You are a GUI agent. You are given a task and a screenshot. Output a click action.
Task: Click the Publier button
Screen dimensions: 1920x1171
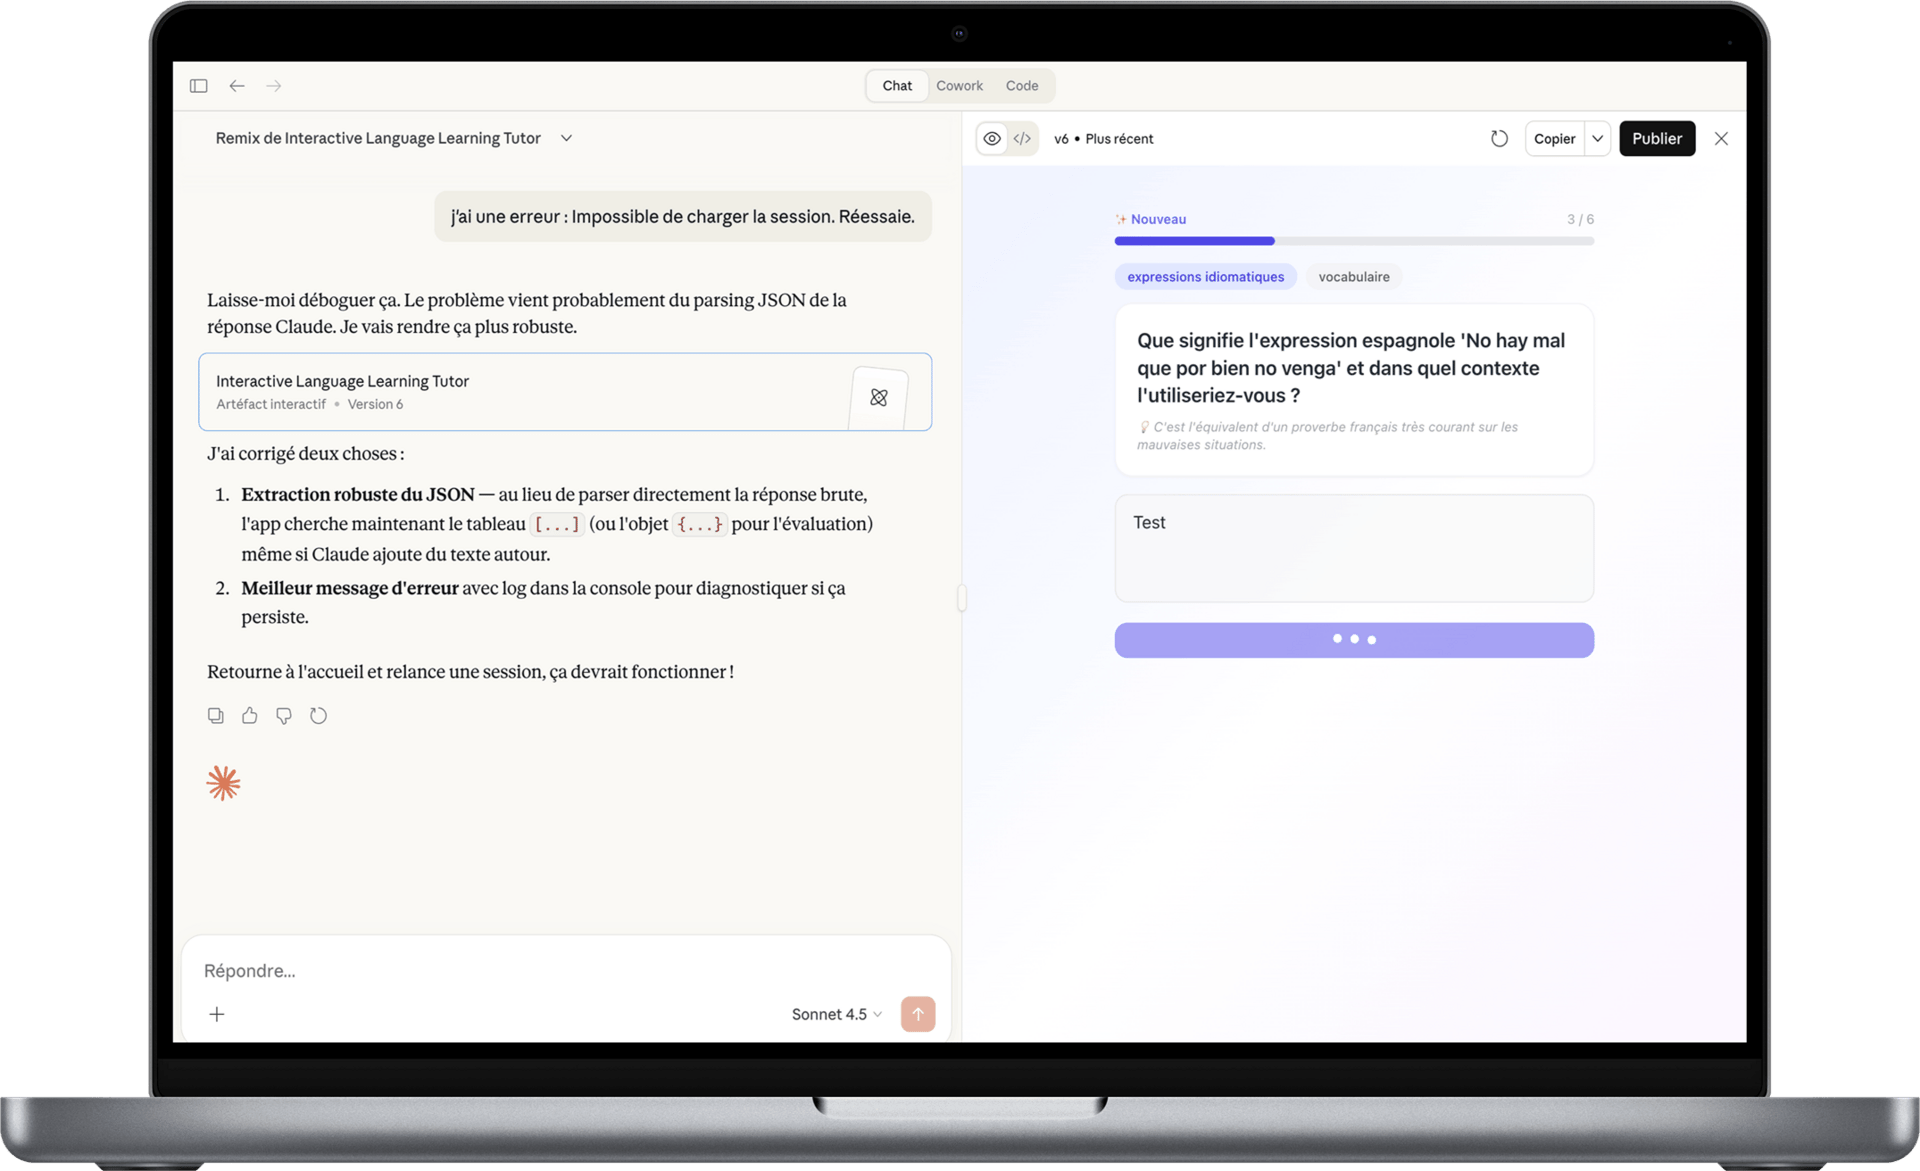pos(1656,139)
